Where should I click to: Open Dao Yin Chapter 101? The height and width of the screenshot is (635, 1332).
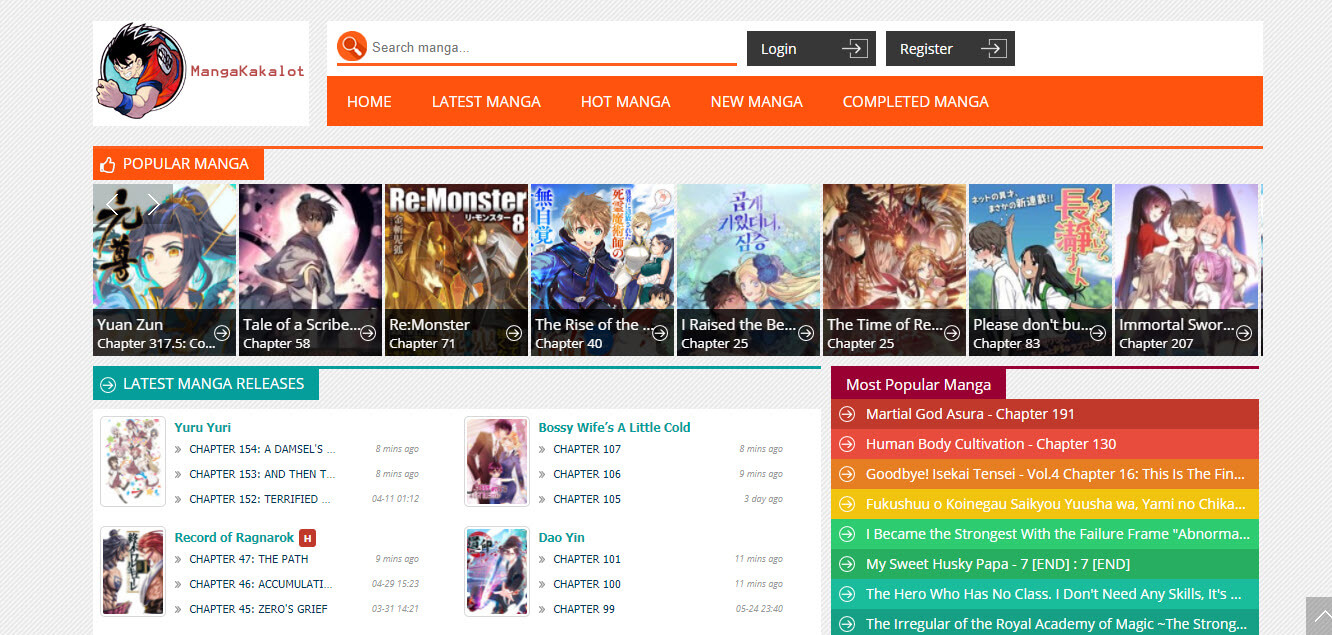[x=587, y=559]
